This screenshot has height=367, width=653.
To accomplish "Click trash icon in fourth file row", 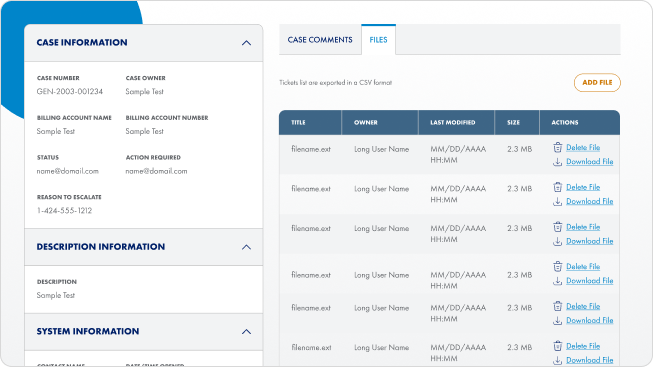I will coord(558,267).
